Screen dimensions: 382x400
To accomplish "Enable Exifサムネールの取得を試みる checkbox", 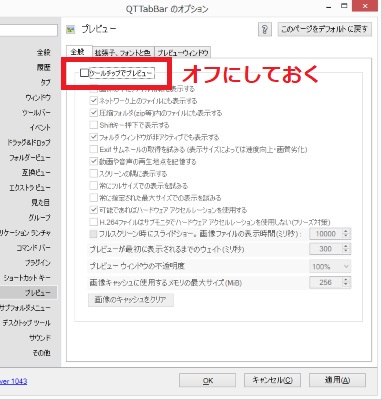I will coord(93,149).
